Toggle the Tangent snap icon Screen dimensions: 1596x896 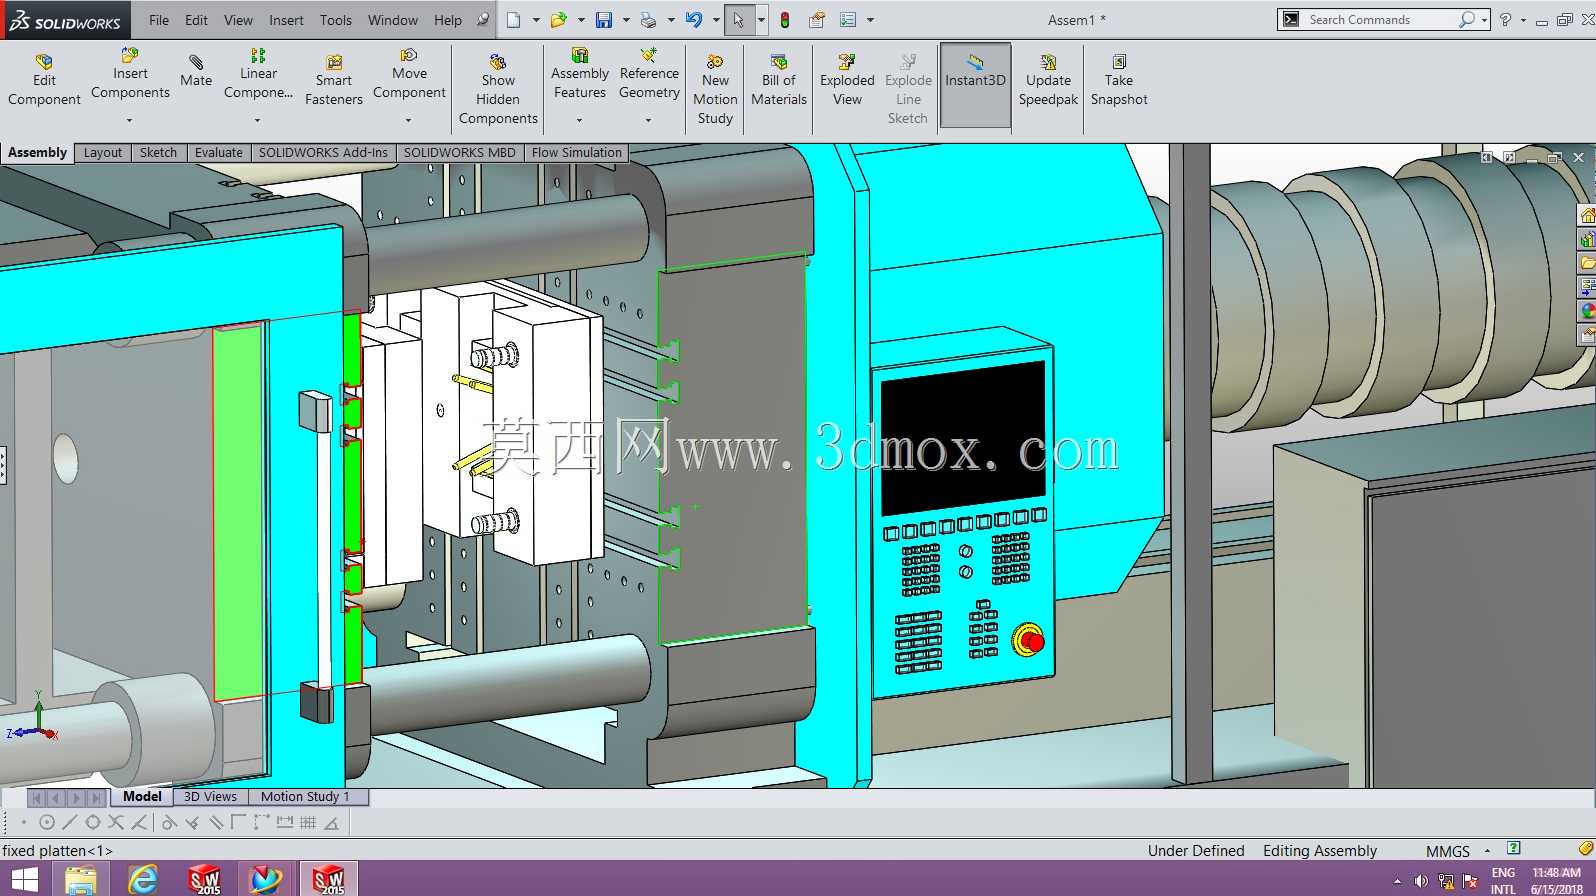click(x=169, y=823)
